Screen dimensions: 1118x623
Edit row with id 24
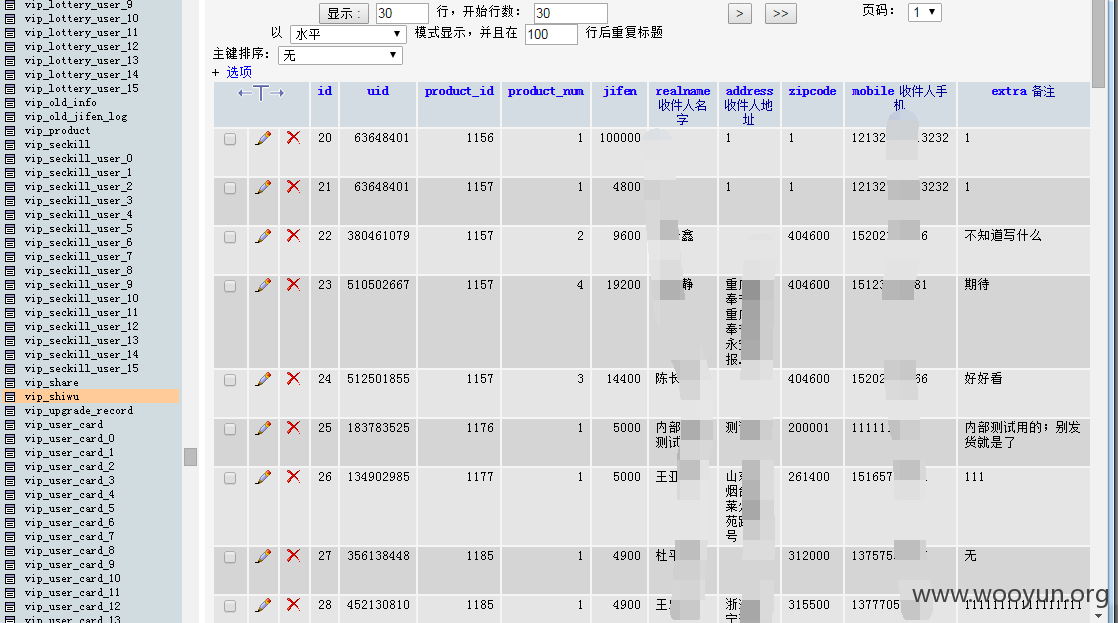click(263, 379)
